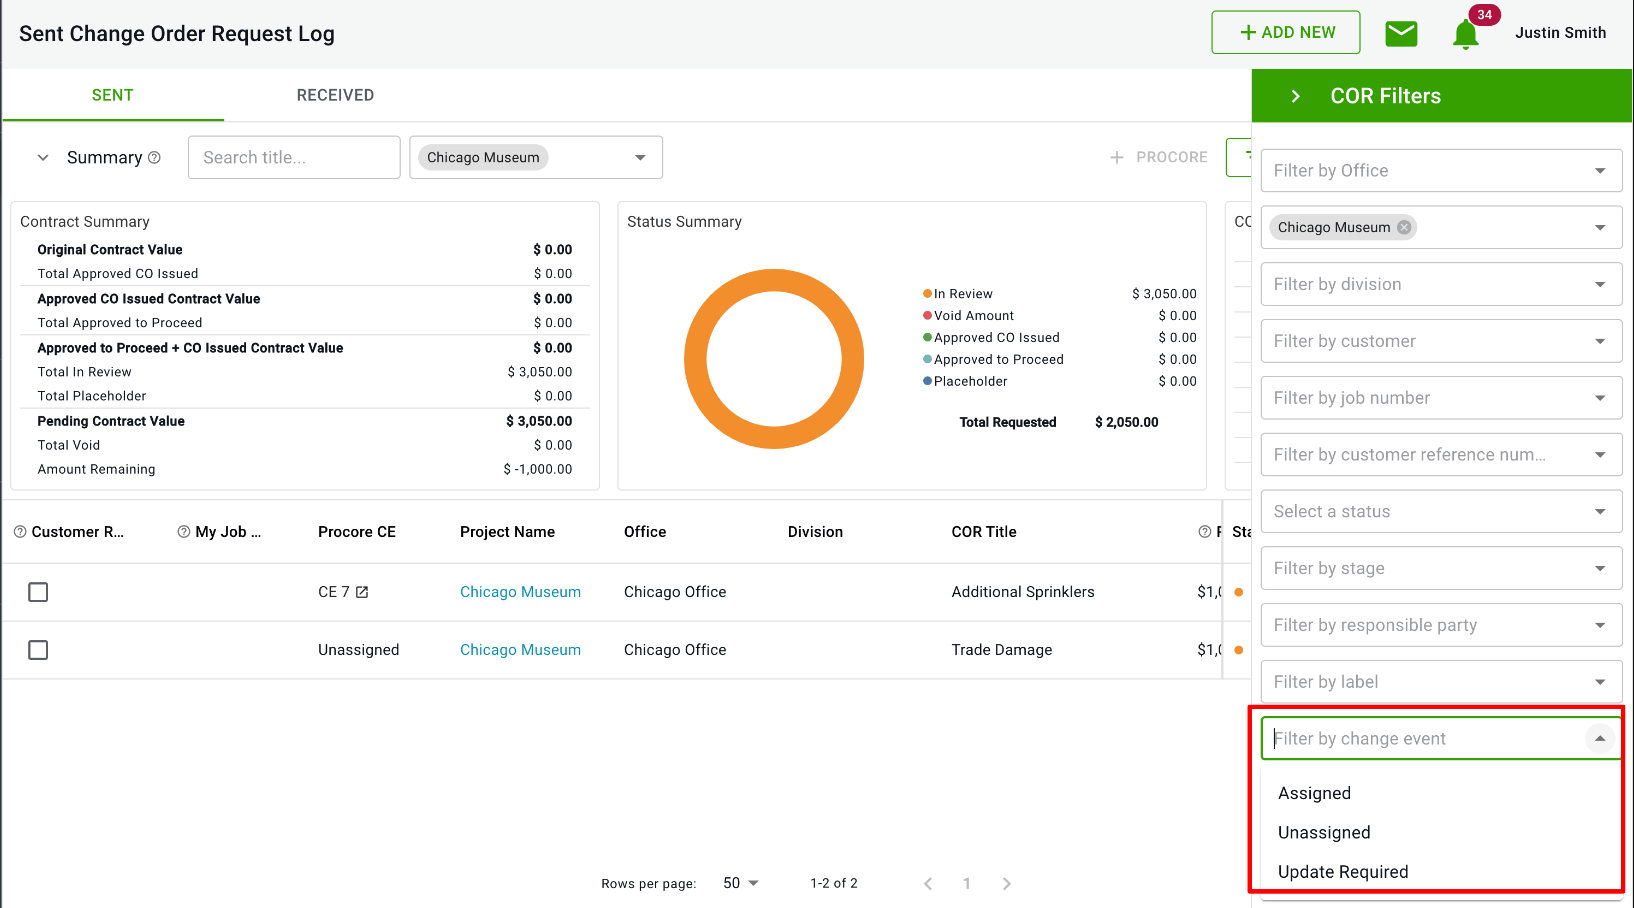Collapse the Summary section chevron
Screen dimensions: 1634x908
[43, 158]
